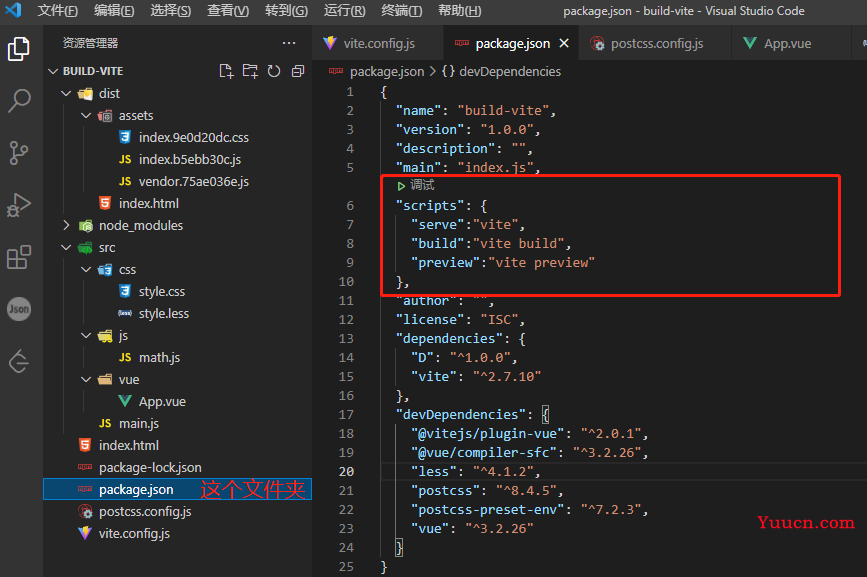Collapse the assets folder

coord(86,116)
